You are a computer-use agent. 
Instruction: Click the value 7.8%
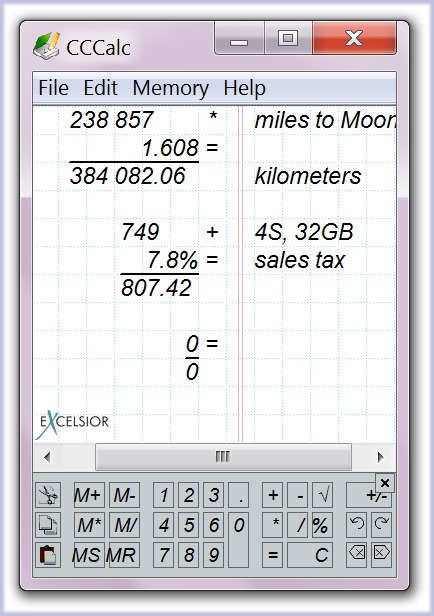point(172,260)
